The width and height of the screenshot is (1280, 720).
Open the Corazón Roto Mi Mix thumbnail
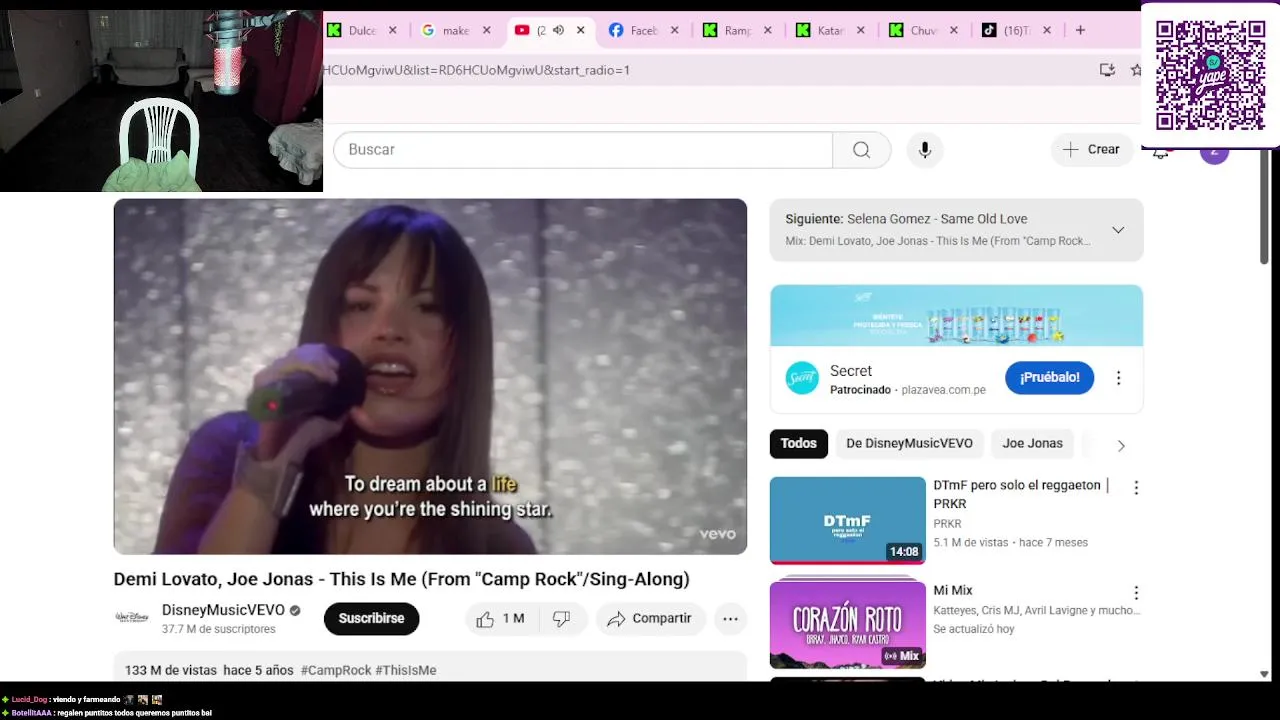point(848,625)
